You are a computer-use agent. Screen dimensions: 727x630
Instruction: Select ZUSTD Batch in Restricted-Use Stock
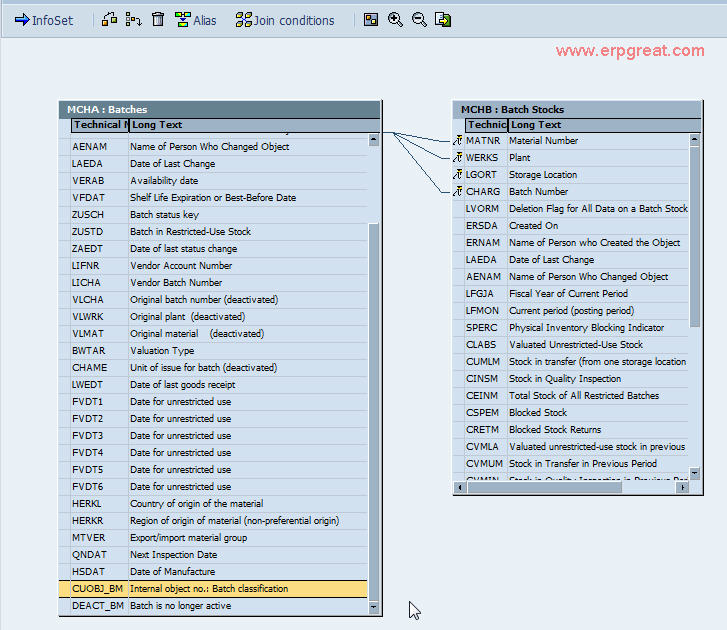pyautogui.click(x=213, y=232)
